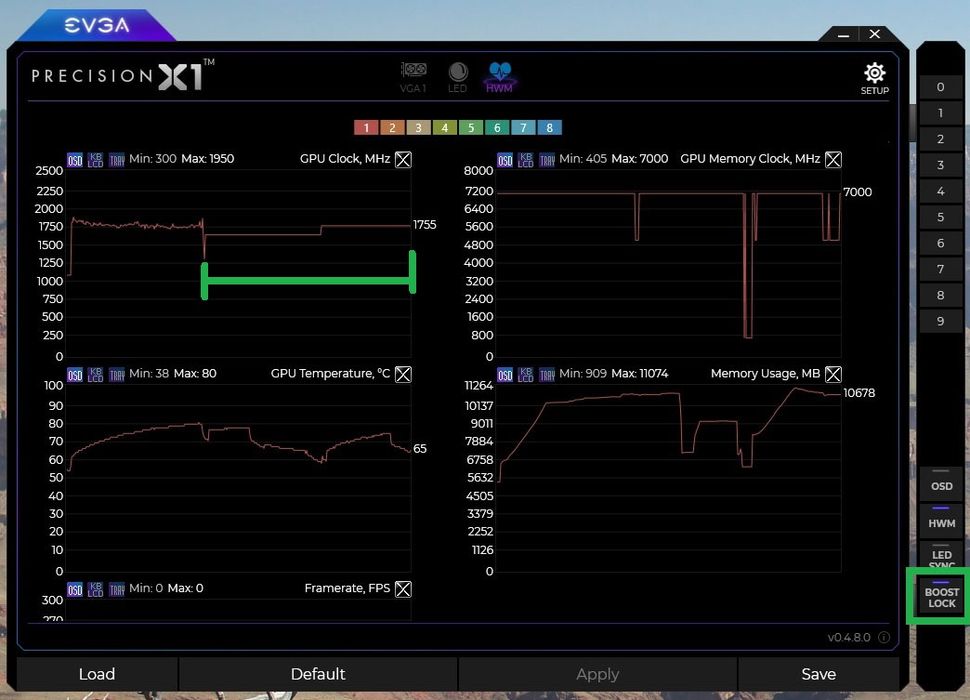This screenshot has width=970, height=700.
Task: Enable KB LCD output for GPU Temperature
Action: pos(95,374)
